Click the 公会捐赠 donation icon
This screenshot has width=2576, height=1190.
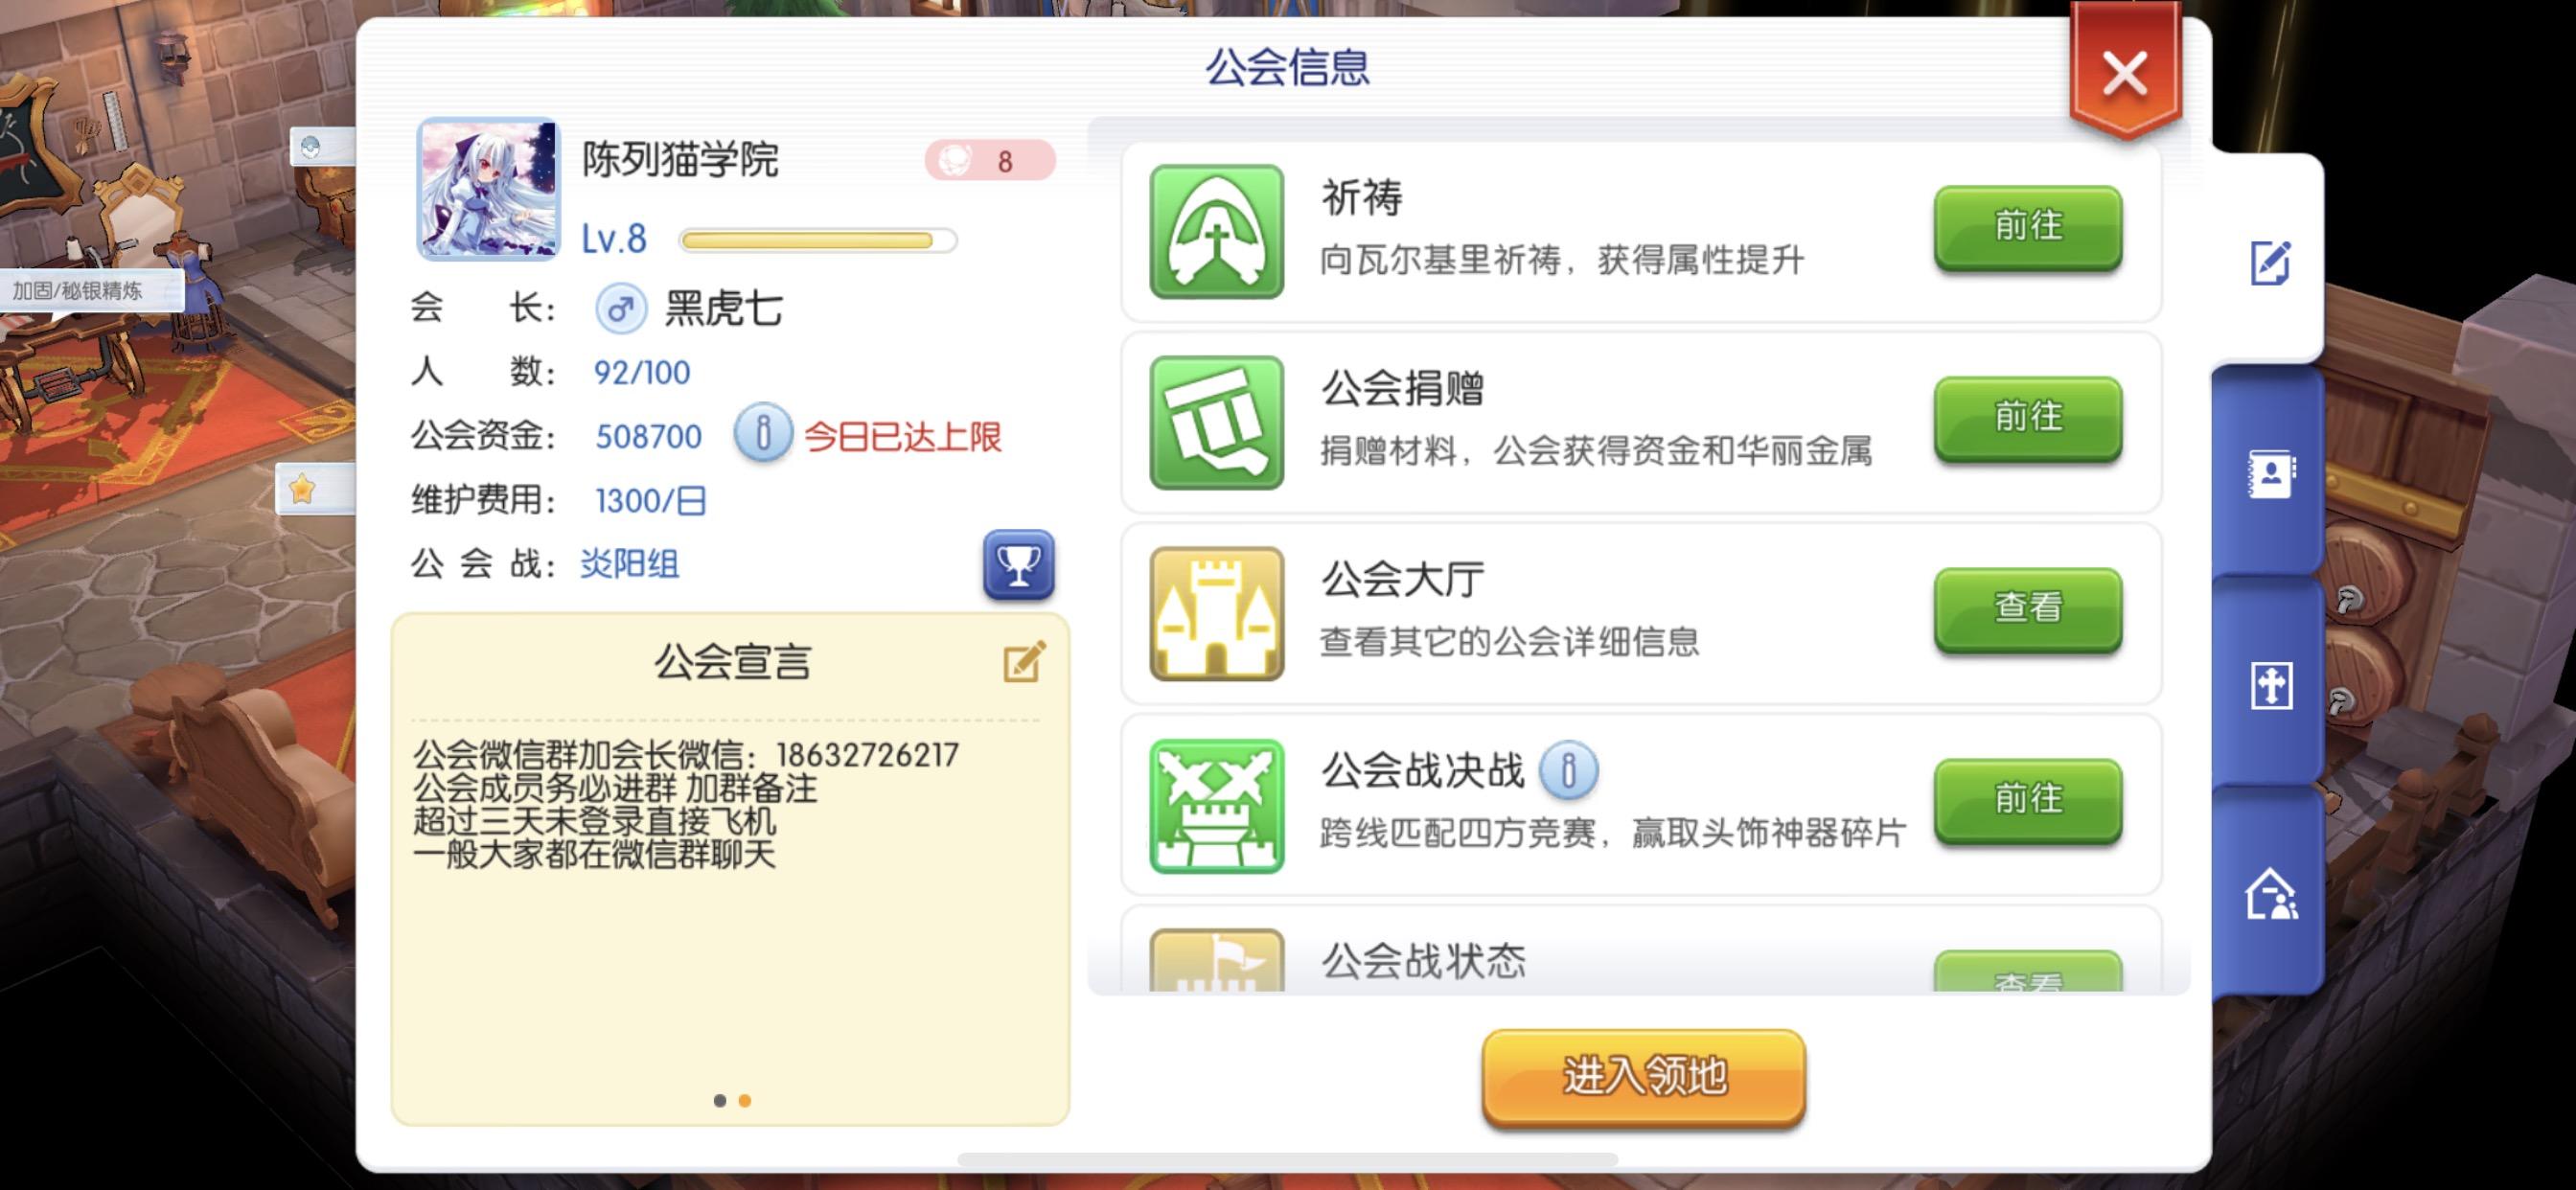point(1216,422)
